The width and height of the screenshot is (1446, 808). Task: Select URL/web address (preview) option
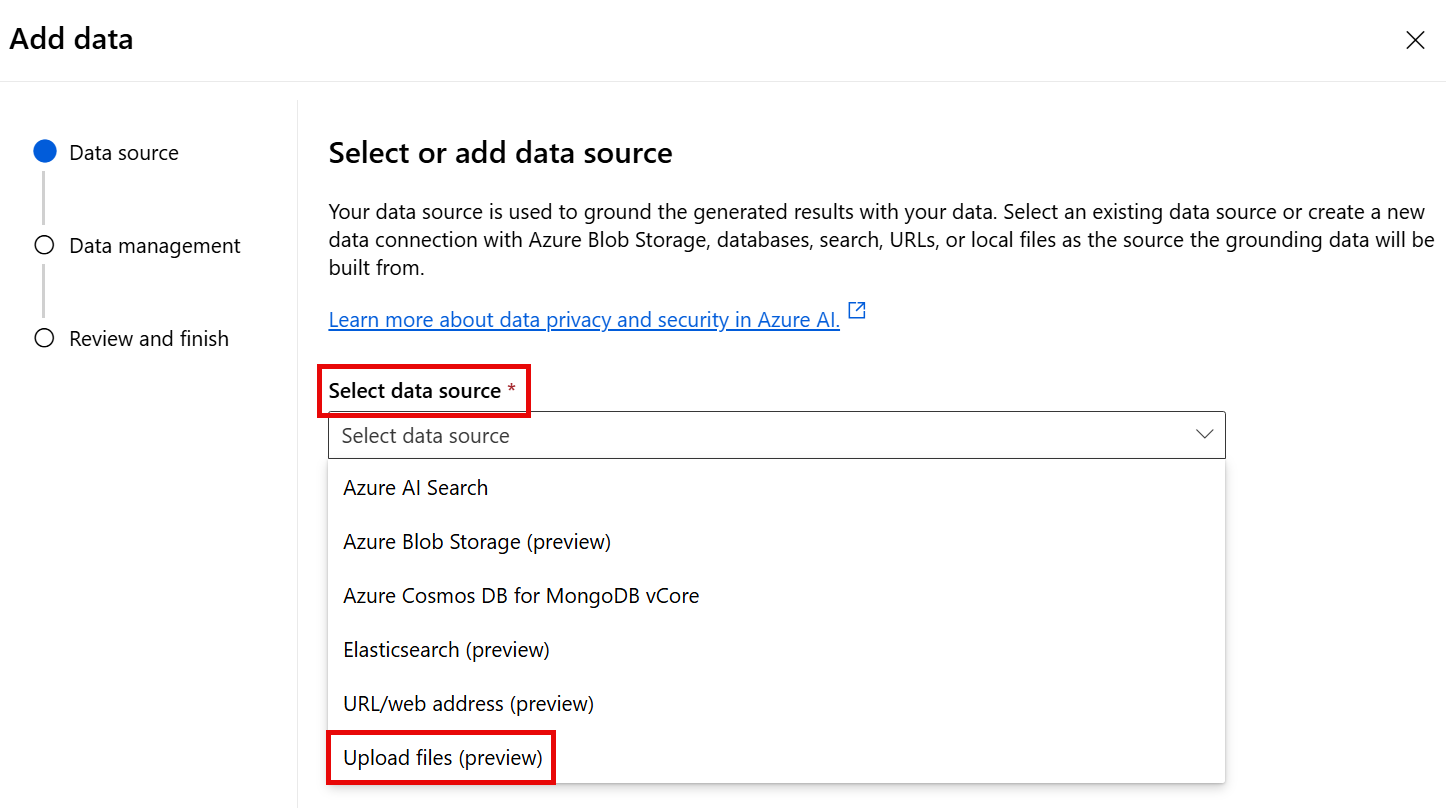click(776, 704)
